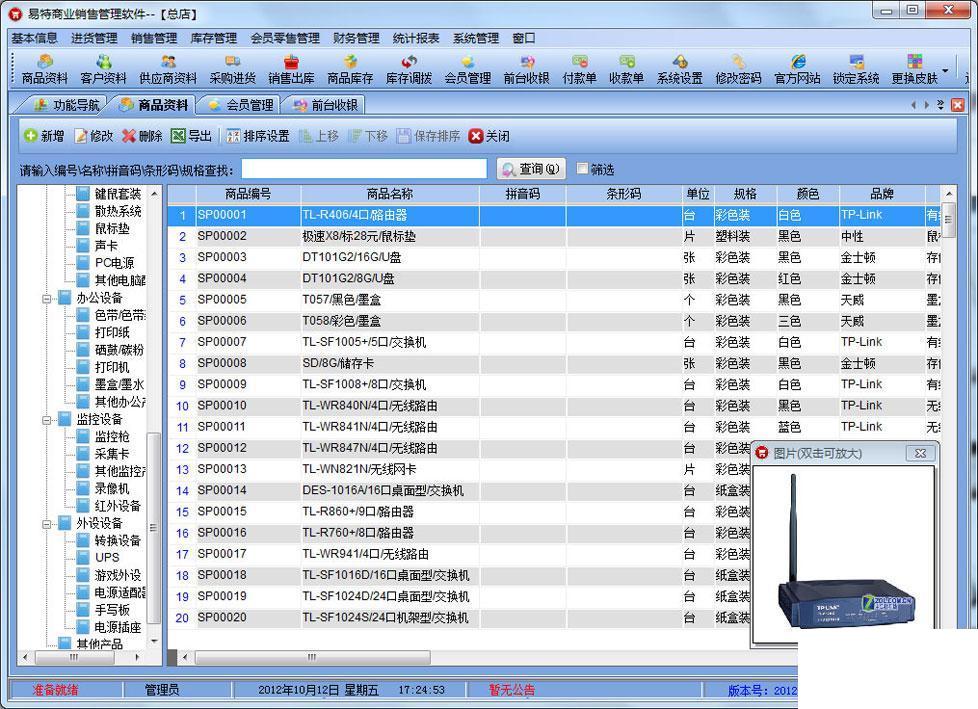Select row SP00010 TL-WR840N
This screenshot has height=709, width=978.
tap(554, 406)
